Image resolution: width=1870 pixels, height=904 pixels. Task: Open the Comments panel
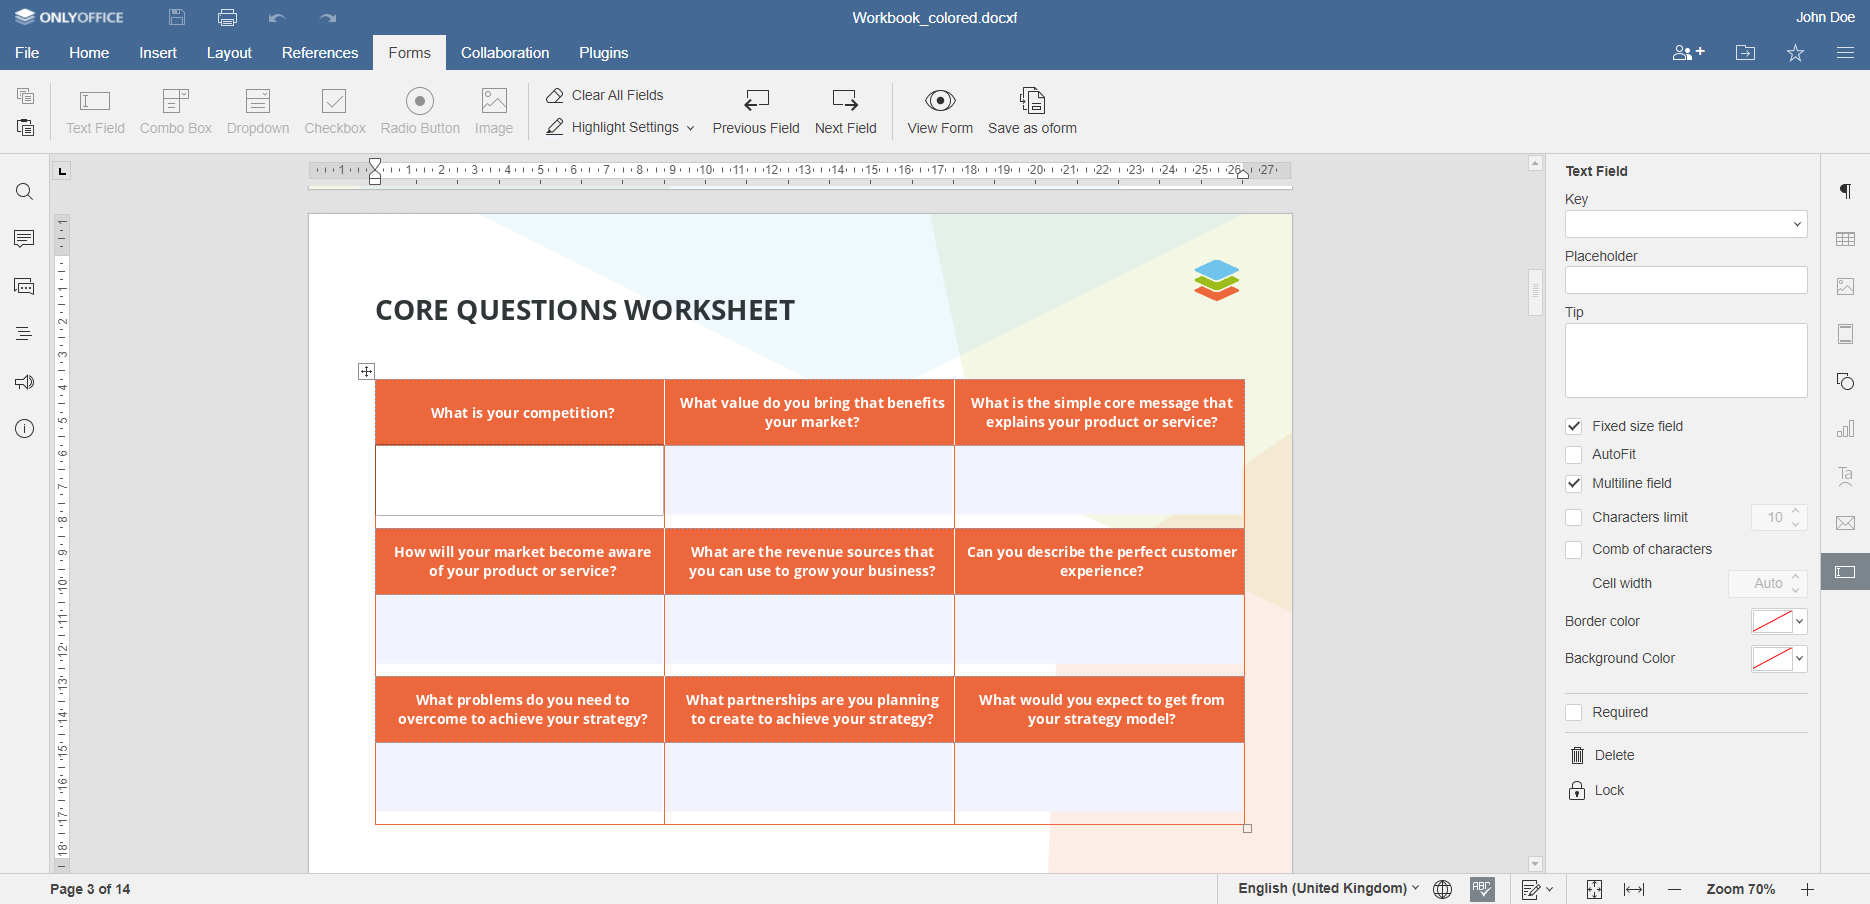[x=24, y=238]
